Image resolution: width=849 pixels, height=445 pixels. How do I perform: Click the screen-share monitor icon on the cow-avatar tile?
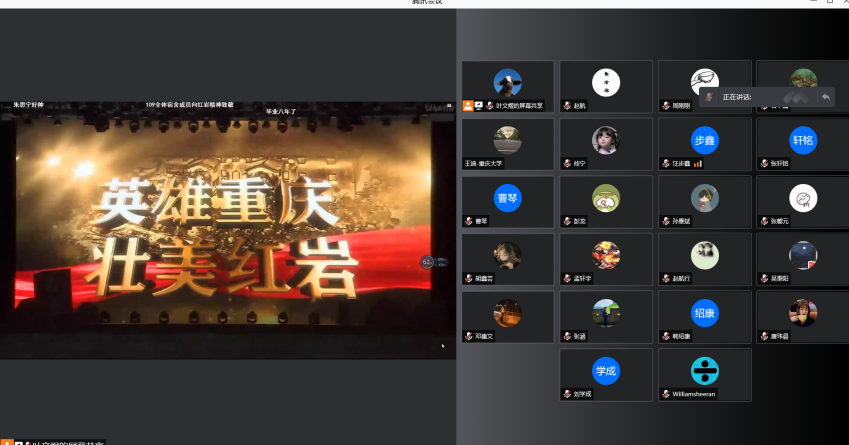click(479, 106)
